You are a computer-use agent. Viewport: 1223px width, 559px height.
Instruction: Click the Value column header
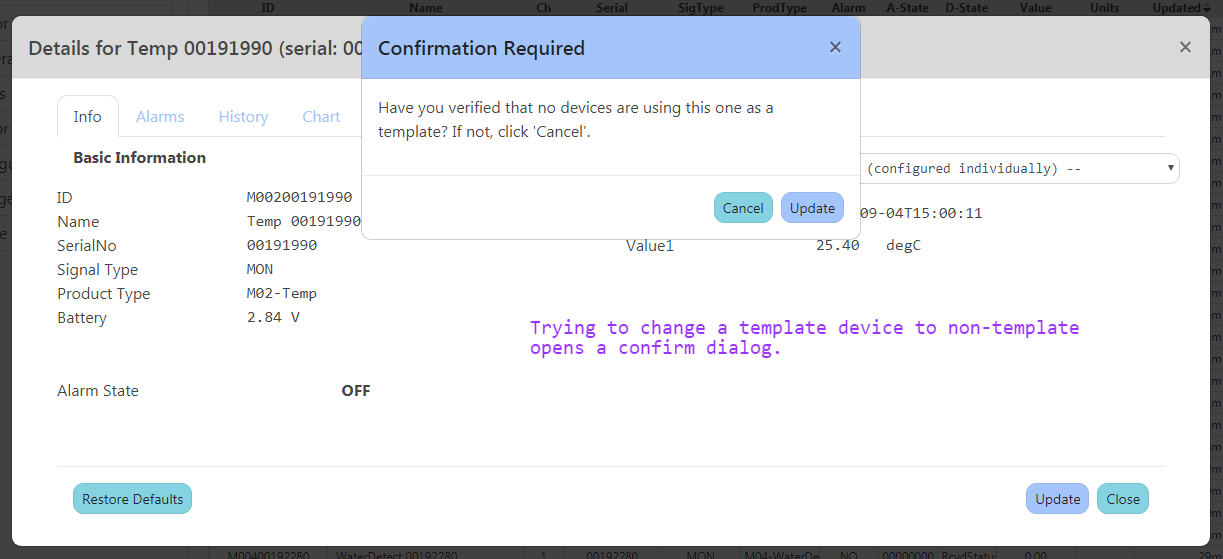1035,7
